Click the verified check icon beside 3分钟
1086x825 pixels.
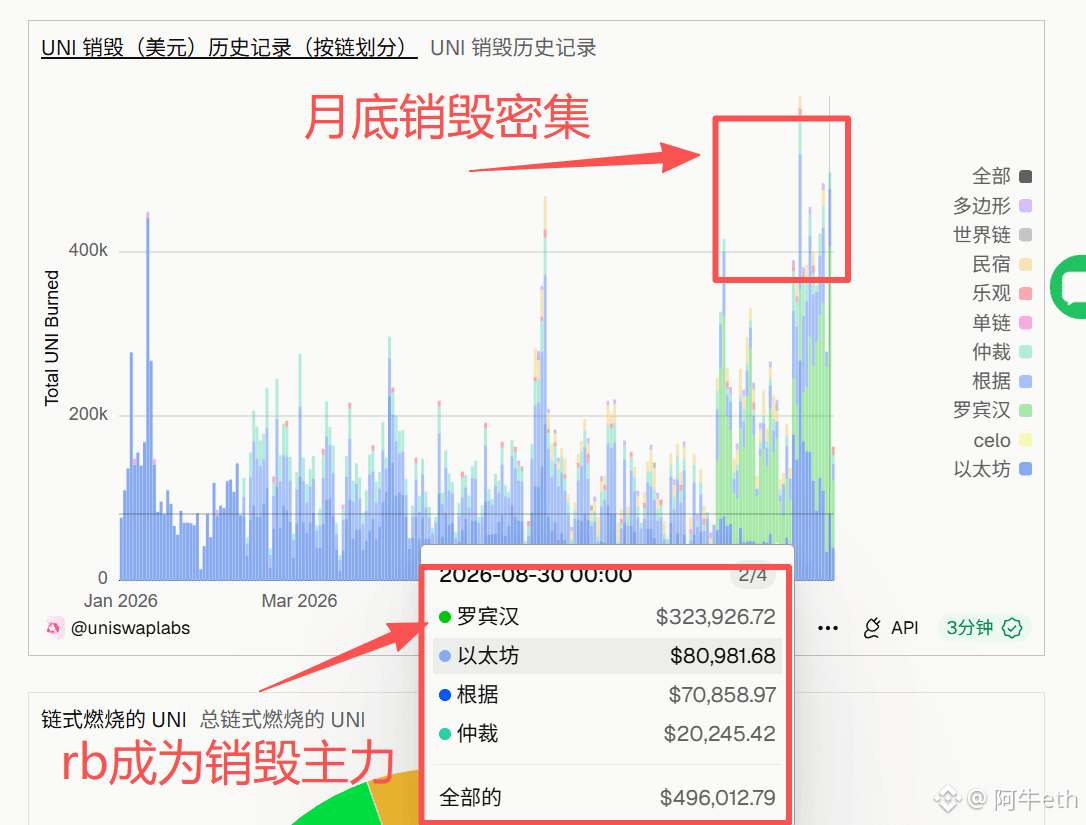1012,628
